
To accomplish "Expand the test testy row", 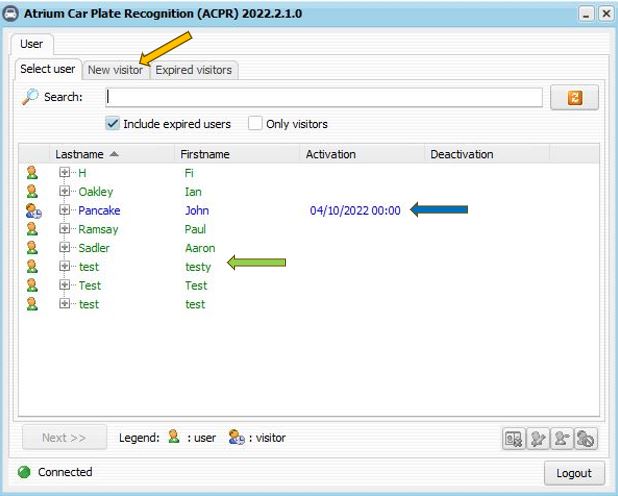I will point(65,266).
